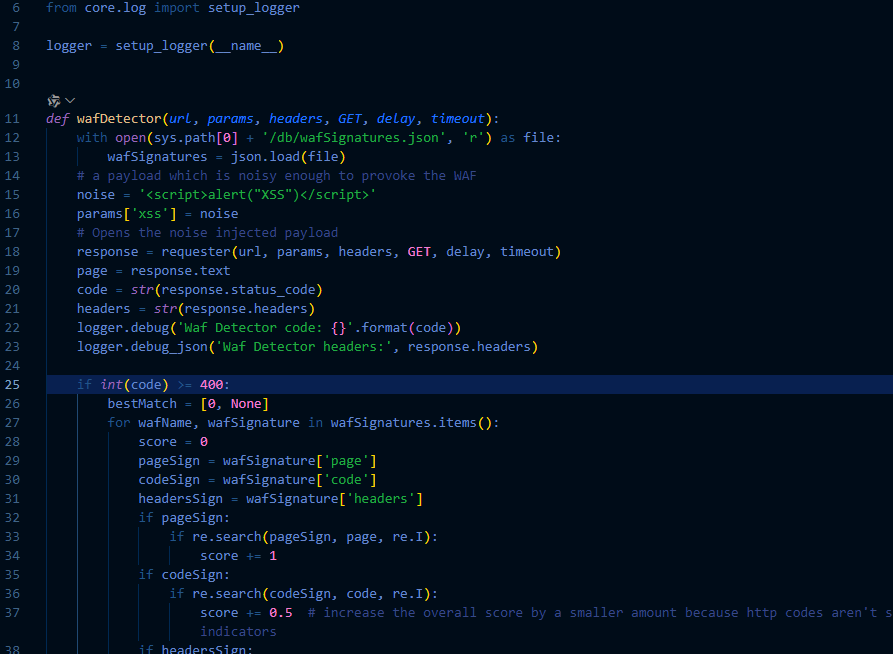Click wafSignatures.items() in the for loop
Viewport: 893px width, 654px height.
coord(410,423)
